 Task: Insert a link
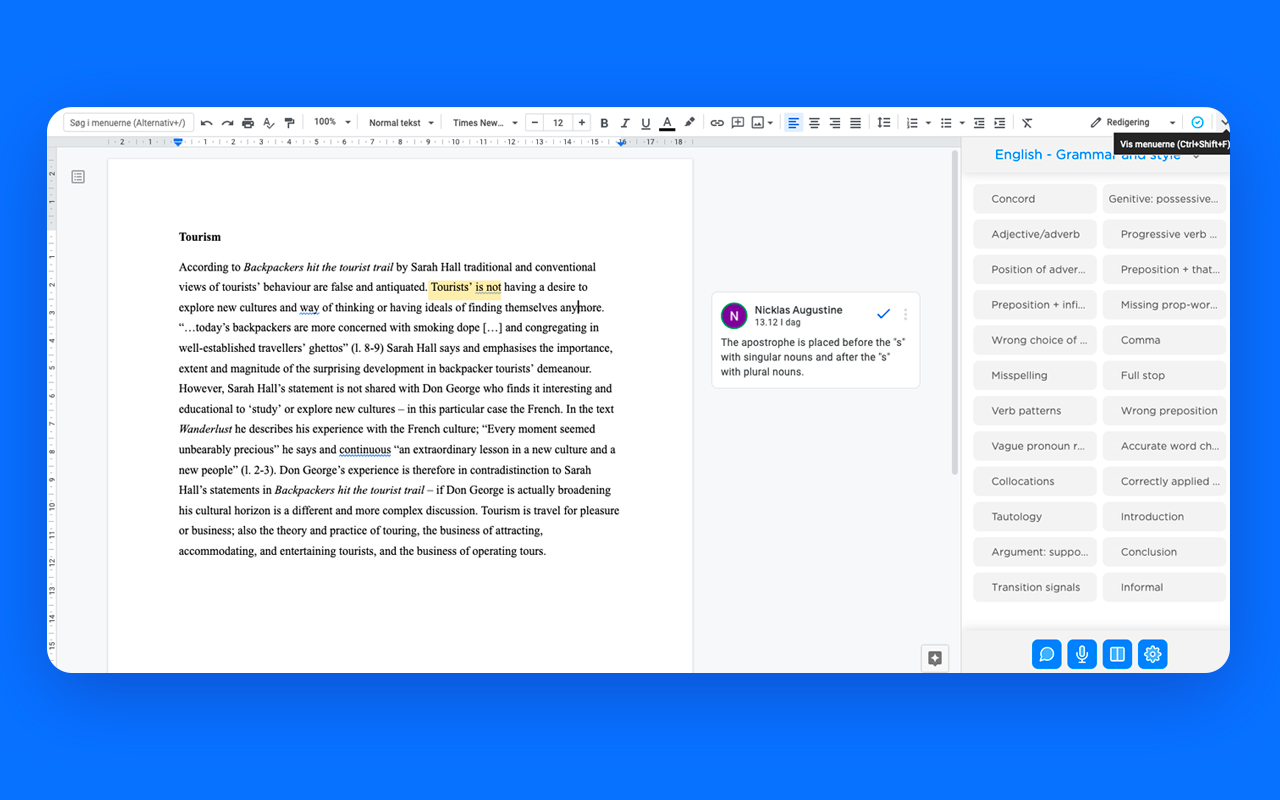click(x=717, y=123)
